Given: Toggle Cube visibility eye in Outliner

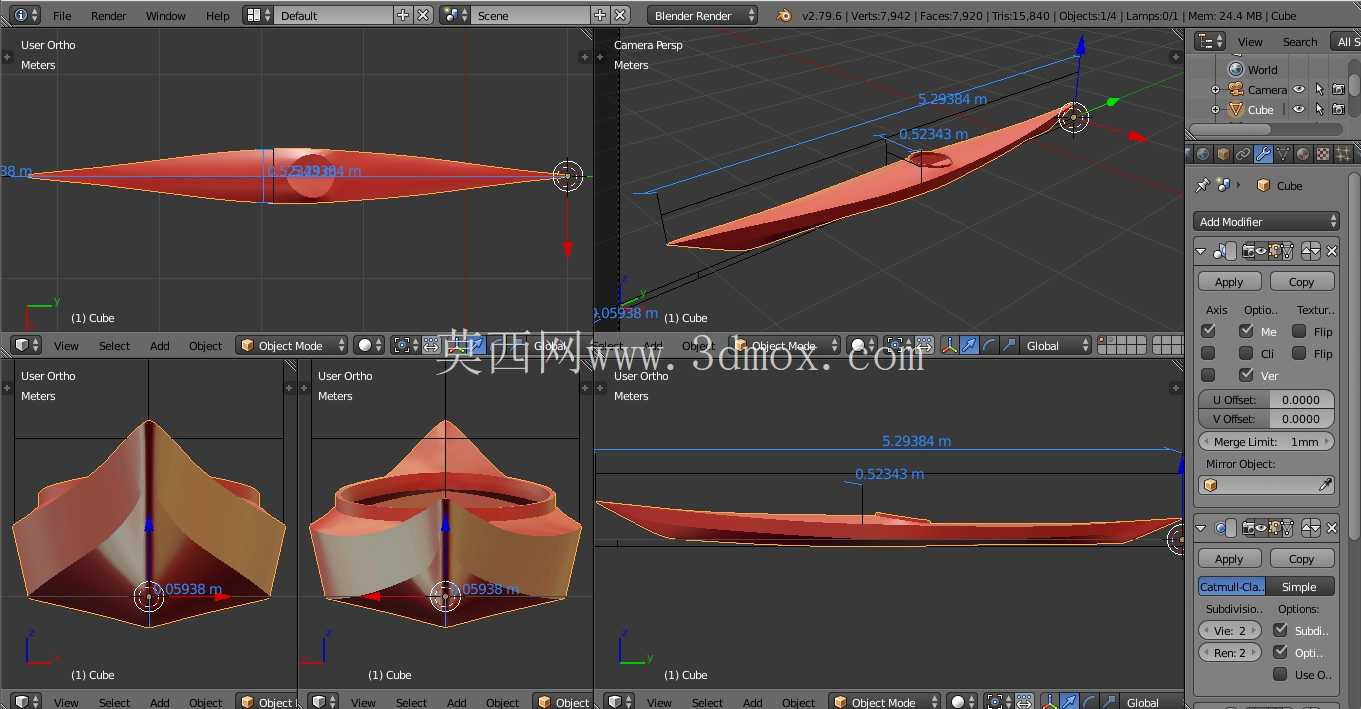Looking at the screenshot, I should (1299, 110).
